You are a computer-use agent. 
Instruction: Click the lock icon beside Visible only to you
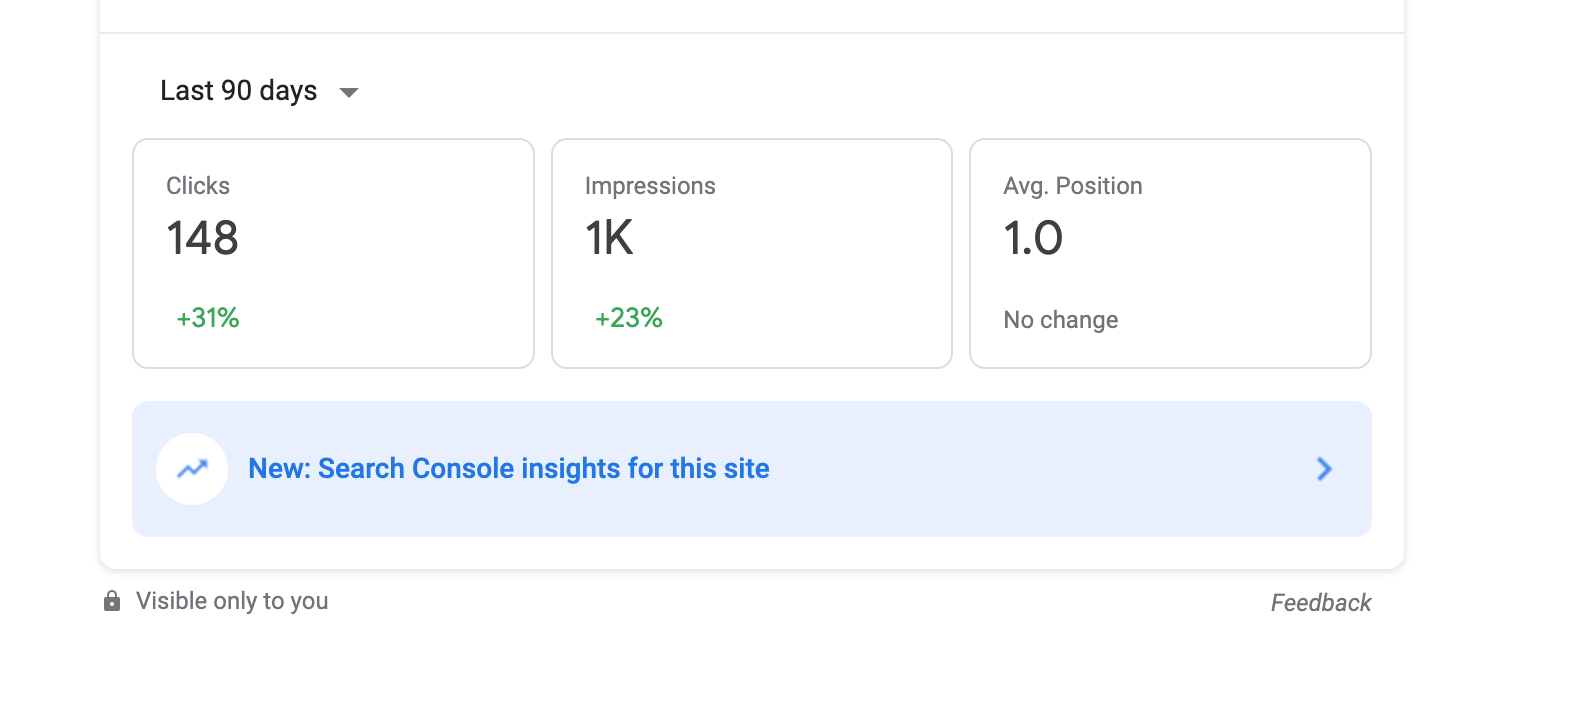click(112, 601)
